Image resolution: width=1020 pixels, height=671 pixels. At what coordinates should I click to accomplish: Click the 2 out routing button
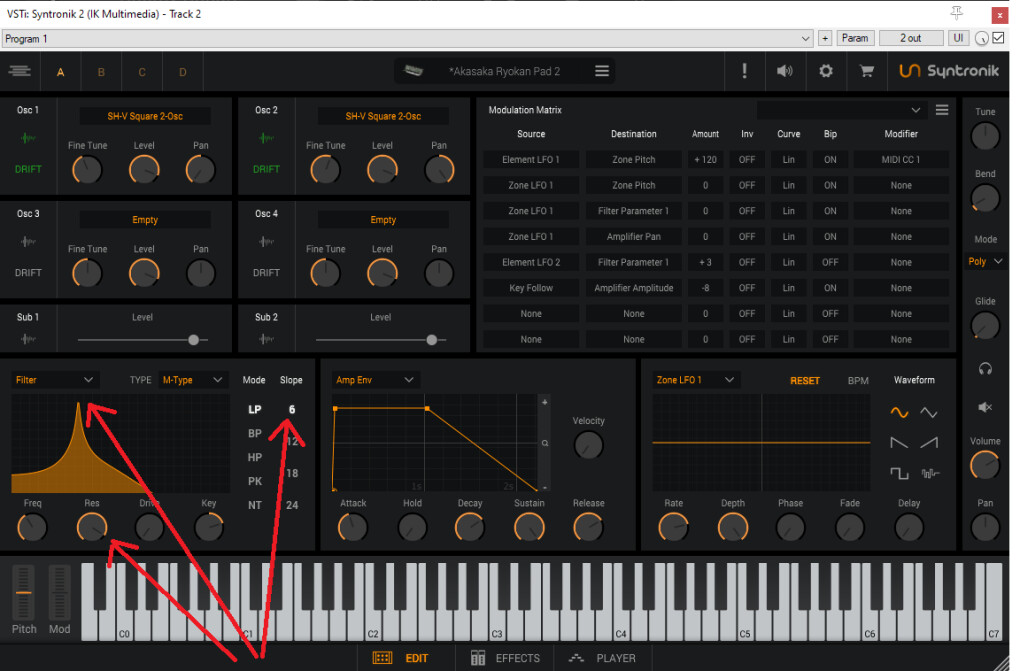click(910, 38)
